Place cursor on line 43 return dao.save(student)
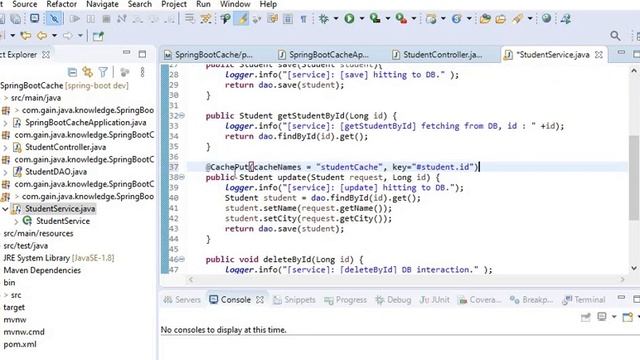The image size is (640, 360). pyautogui.click(x=284, y=229)
